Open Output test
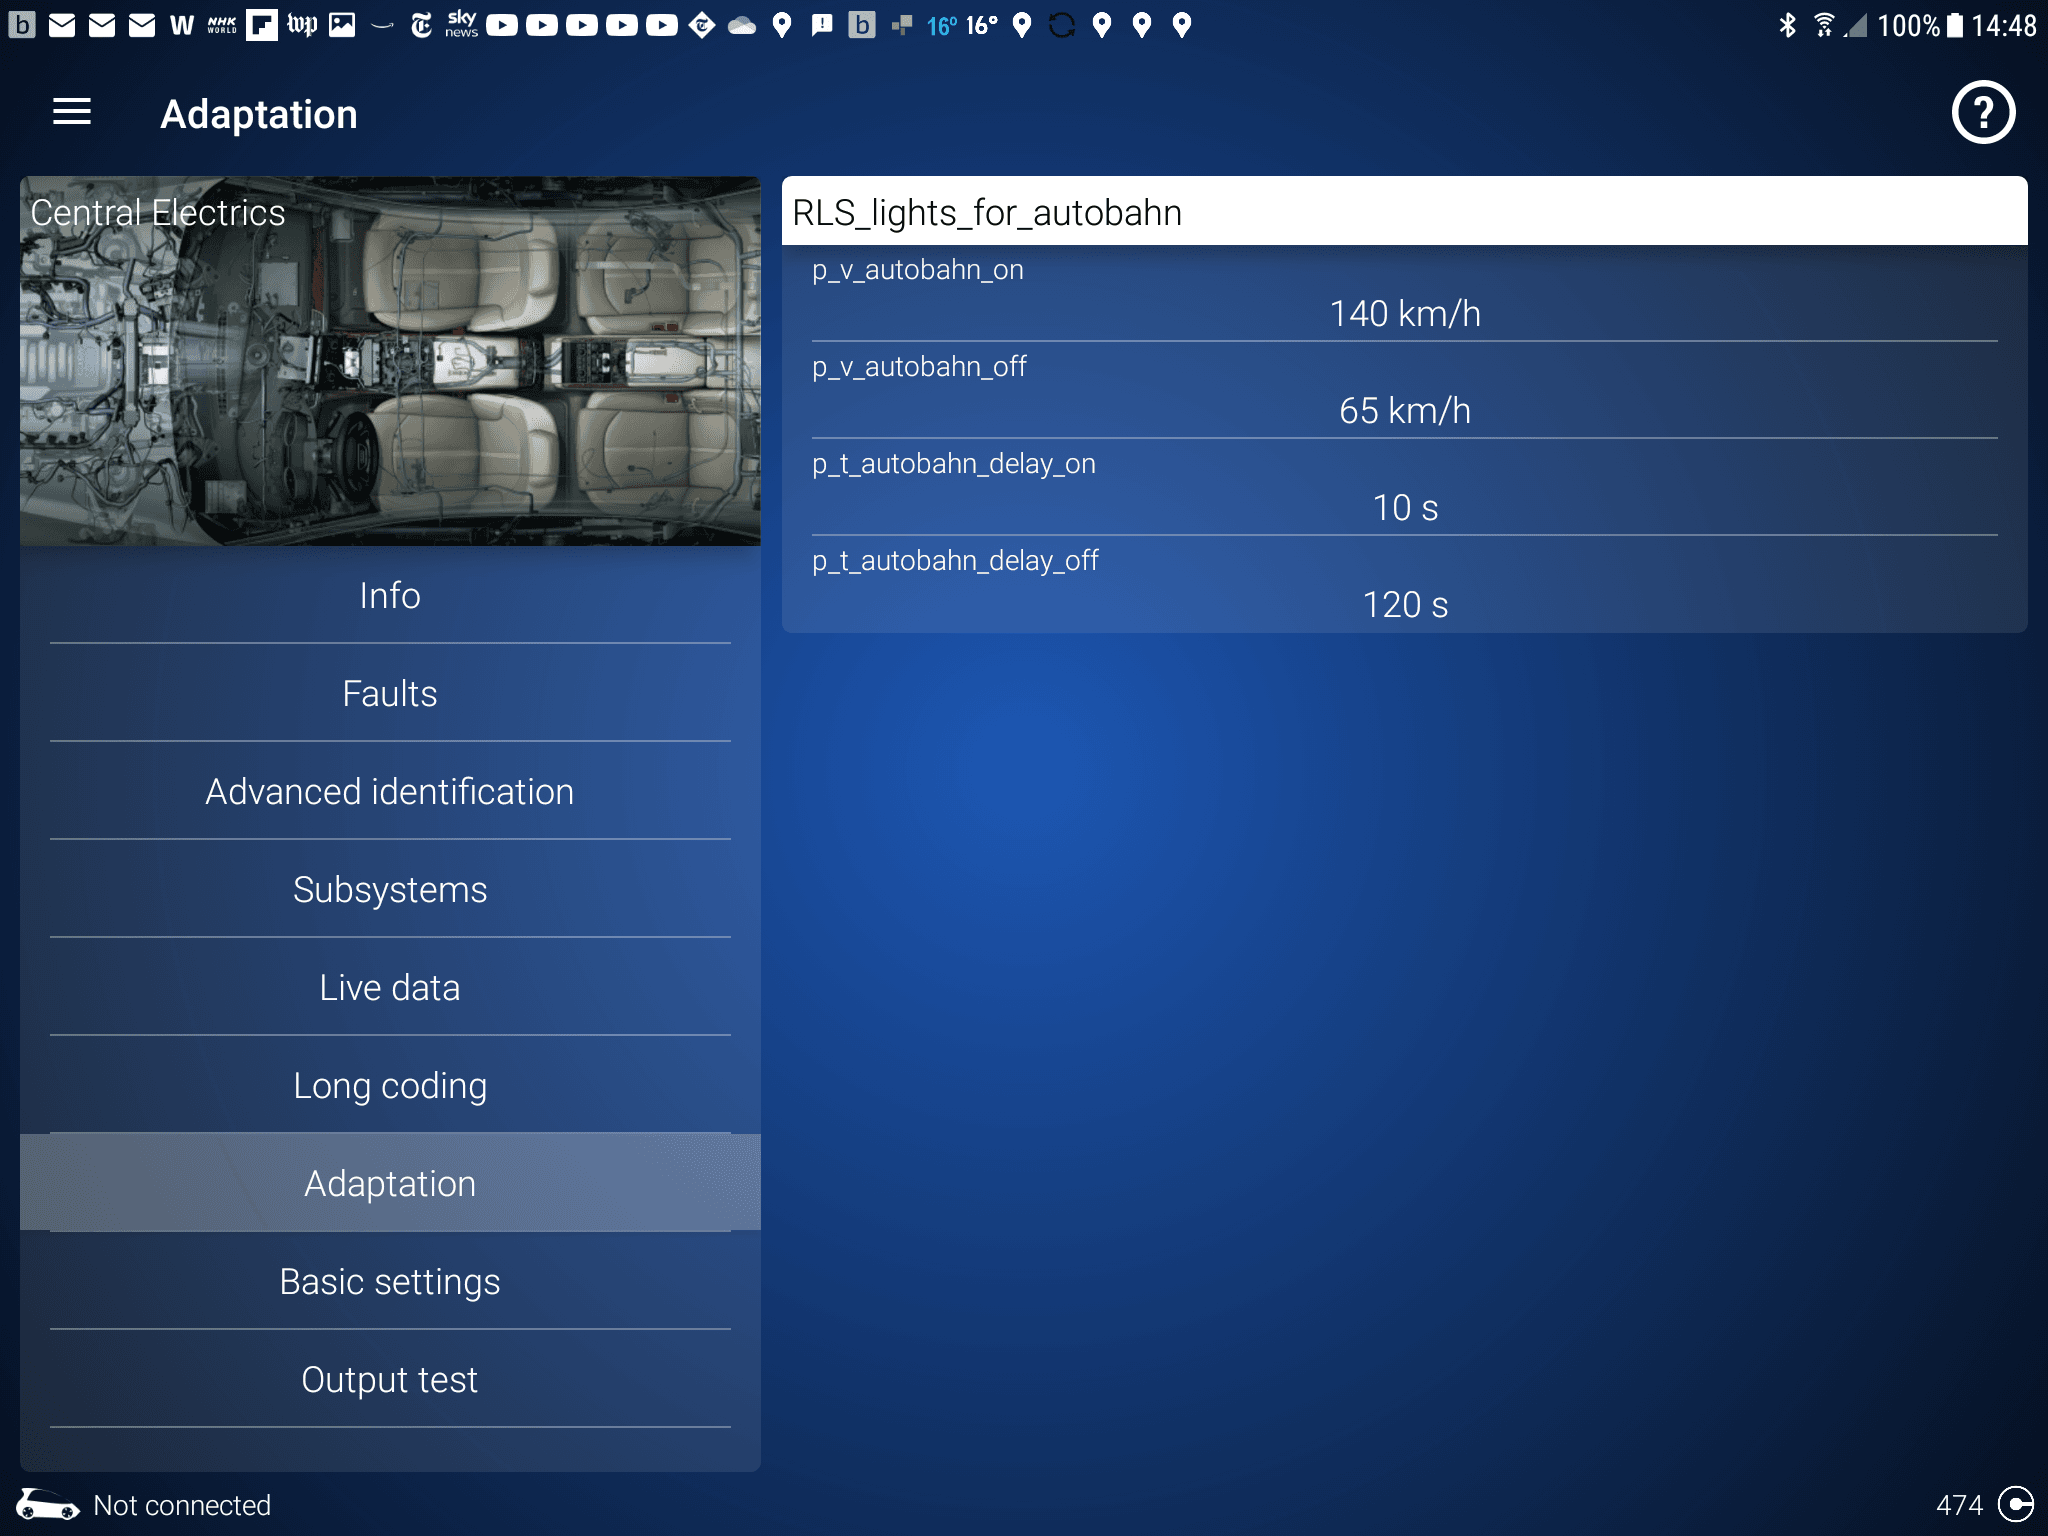The height and width of the screenshot is (1536, 2048). [x=390, y=1380]
